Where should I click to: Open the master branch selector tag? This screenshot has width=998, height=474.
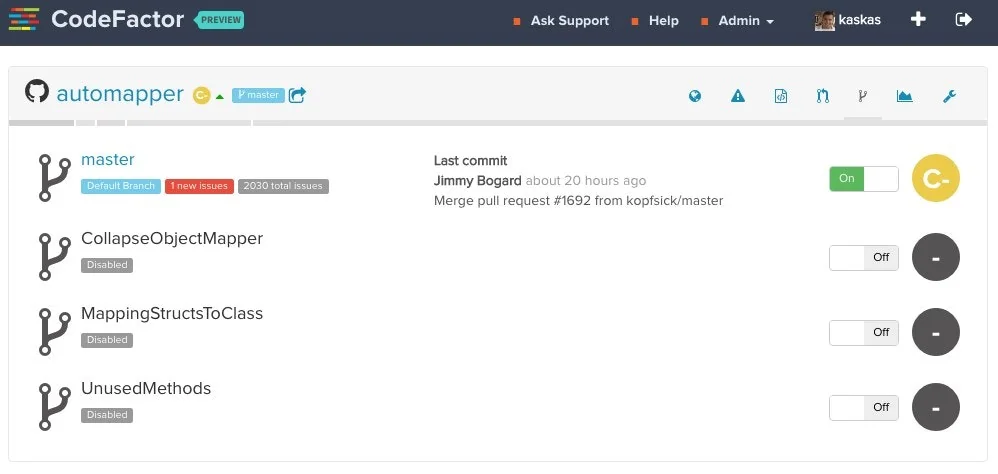pyautogui.click(x=258, y=95)
